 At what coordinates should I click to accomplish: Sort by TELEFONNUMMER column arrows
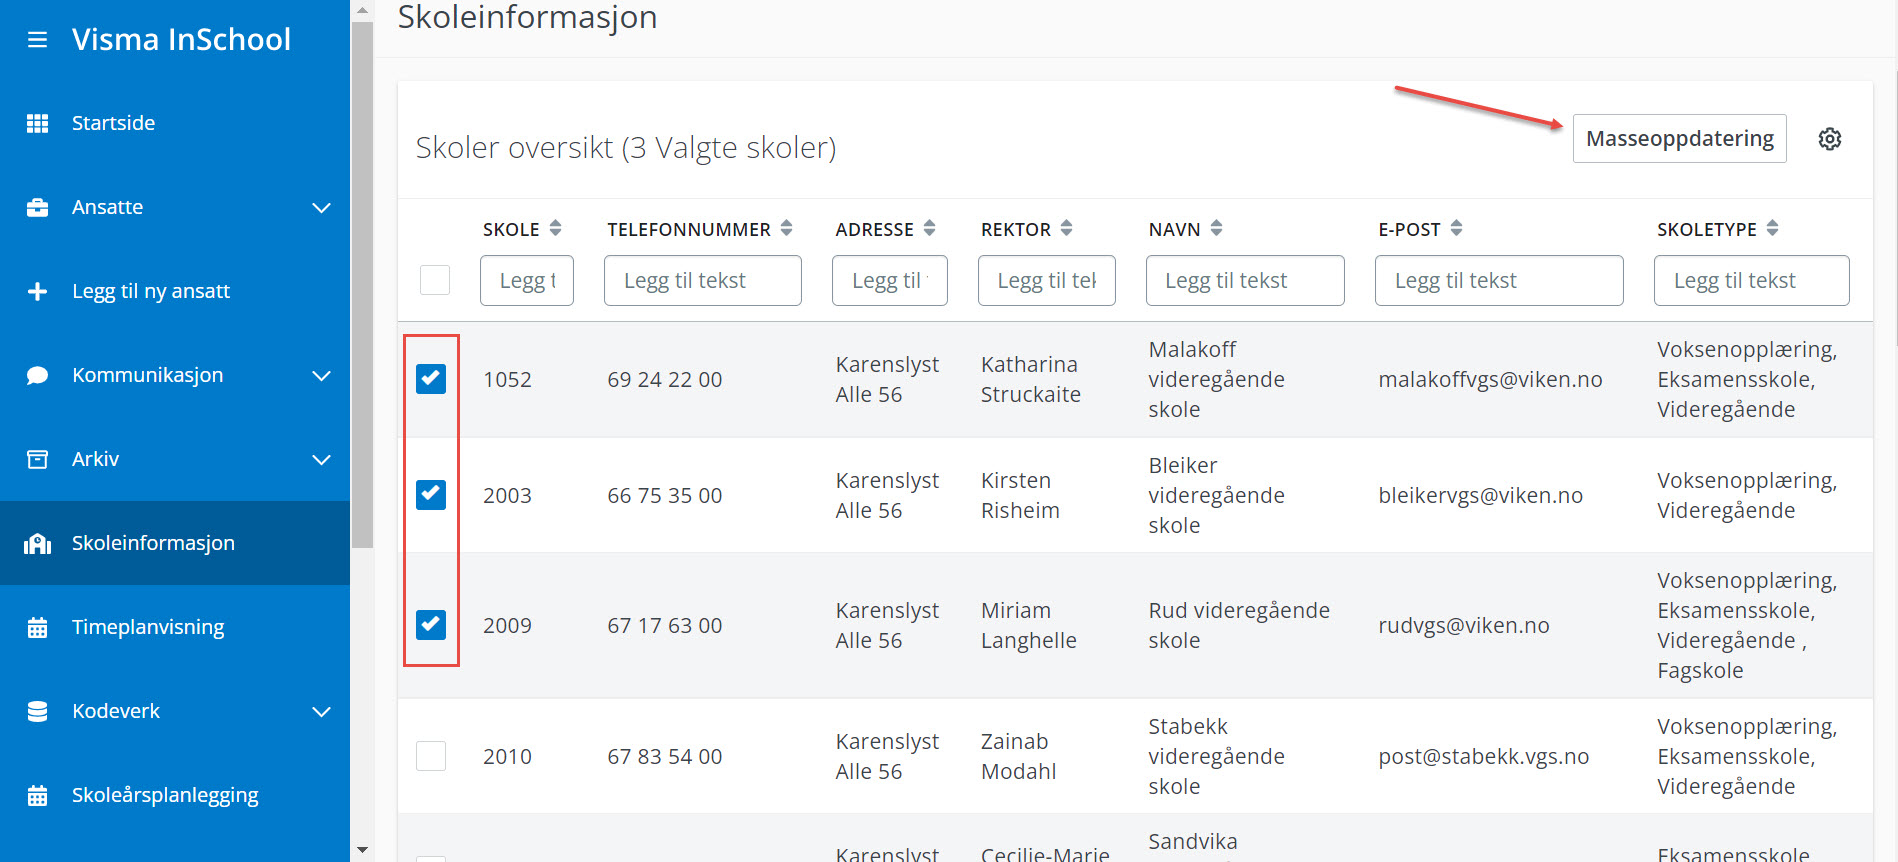tap(786, 228)
